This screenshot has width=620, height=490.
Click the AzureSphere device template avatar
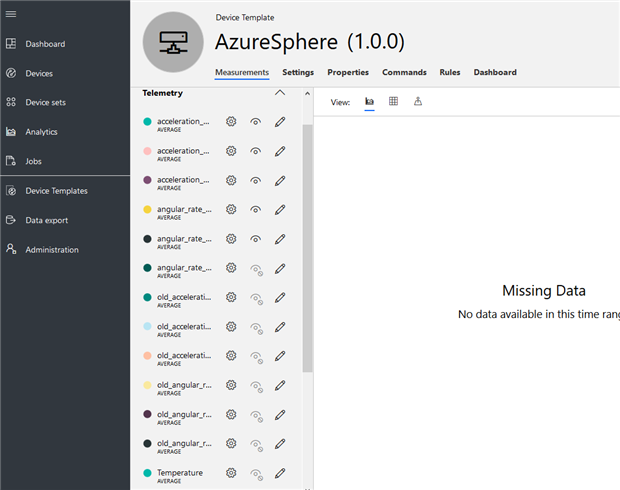pos(173,42)
